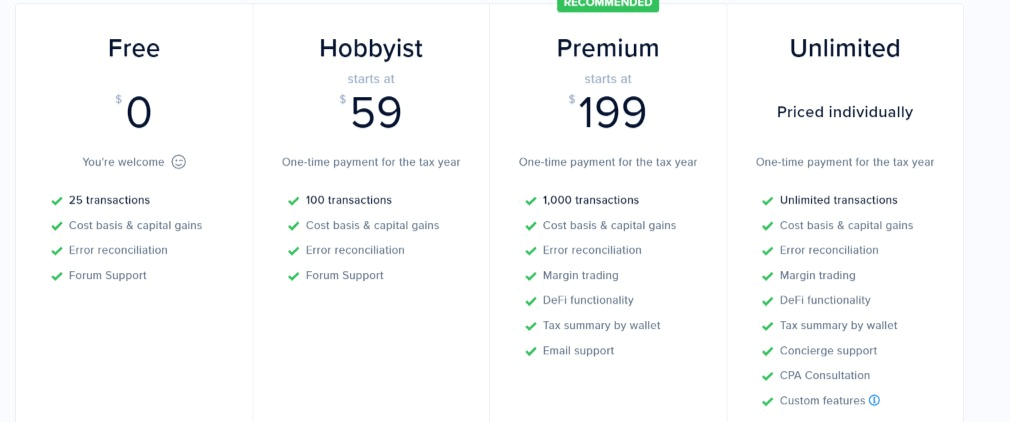
Task: Select the Premium plan heading
Action: click(608, 48)
